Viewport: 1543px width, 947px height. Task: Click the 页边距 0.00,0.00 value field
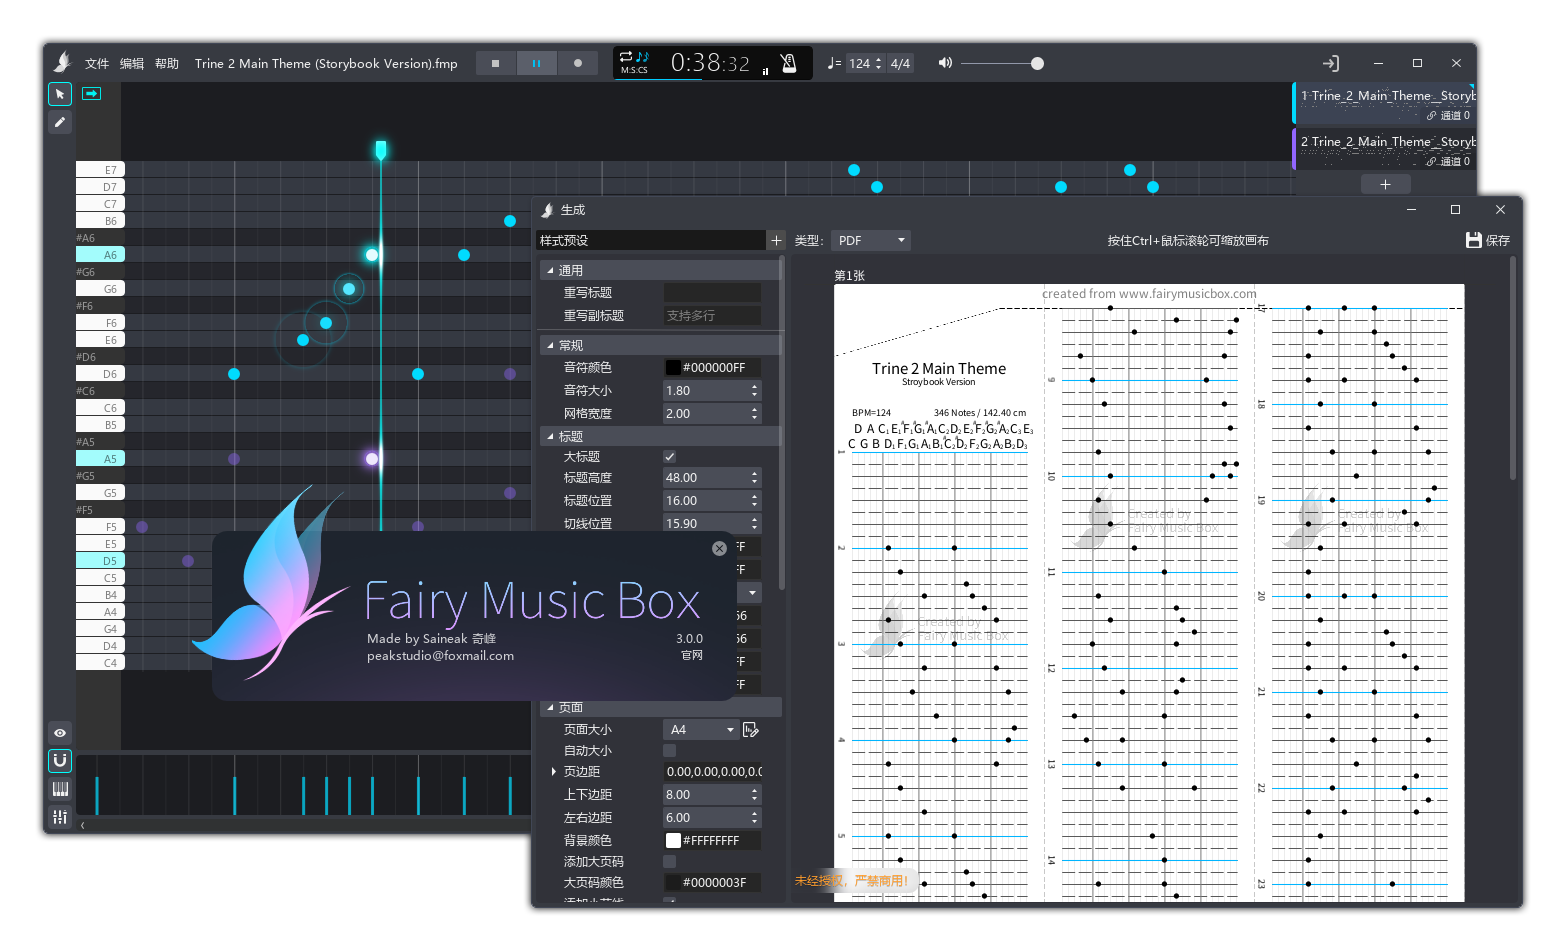[x=712, y=772]
